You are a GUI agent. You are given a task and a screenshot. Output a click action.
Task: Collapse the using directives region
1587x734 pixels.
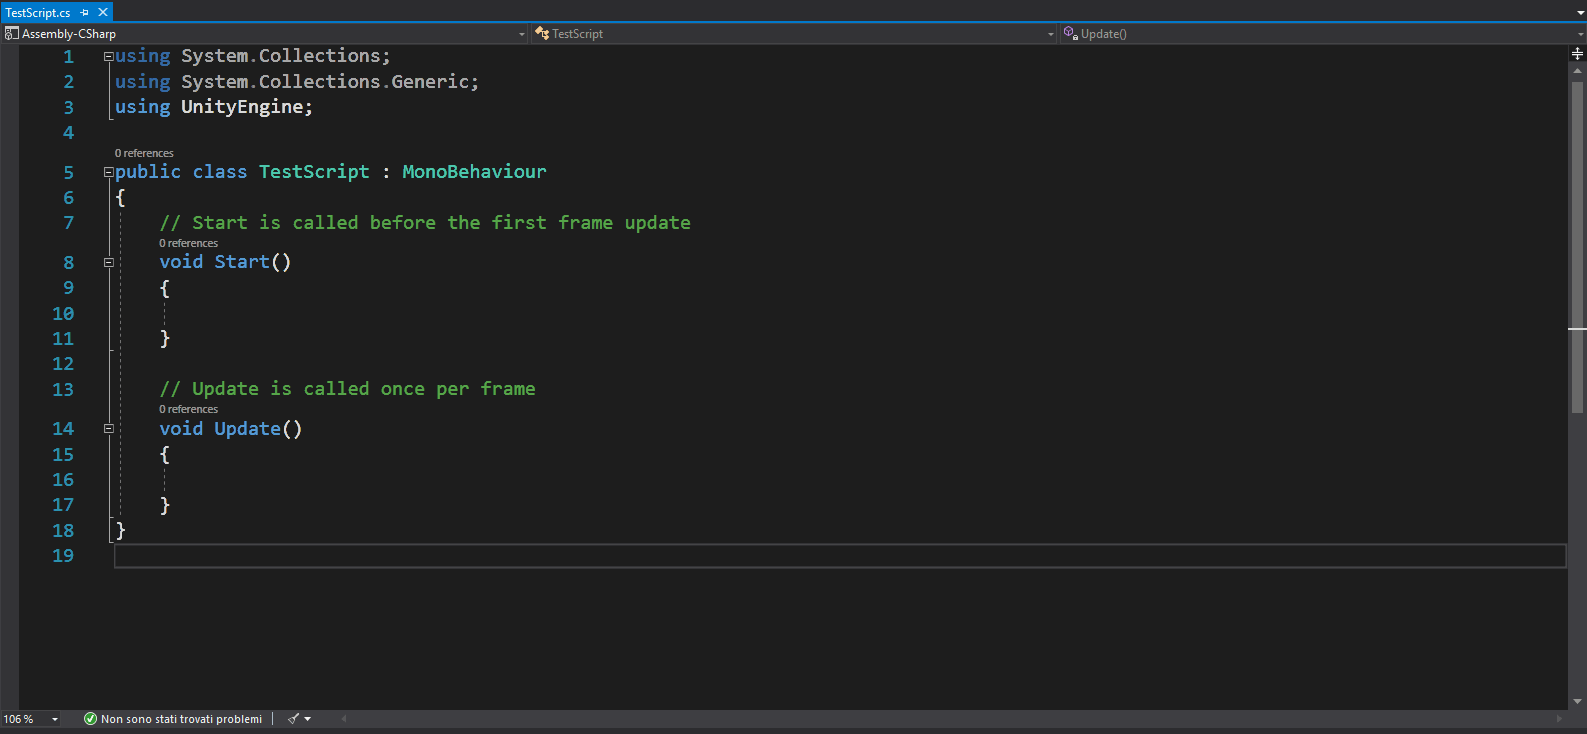tap(108, 57)
